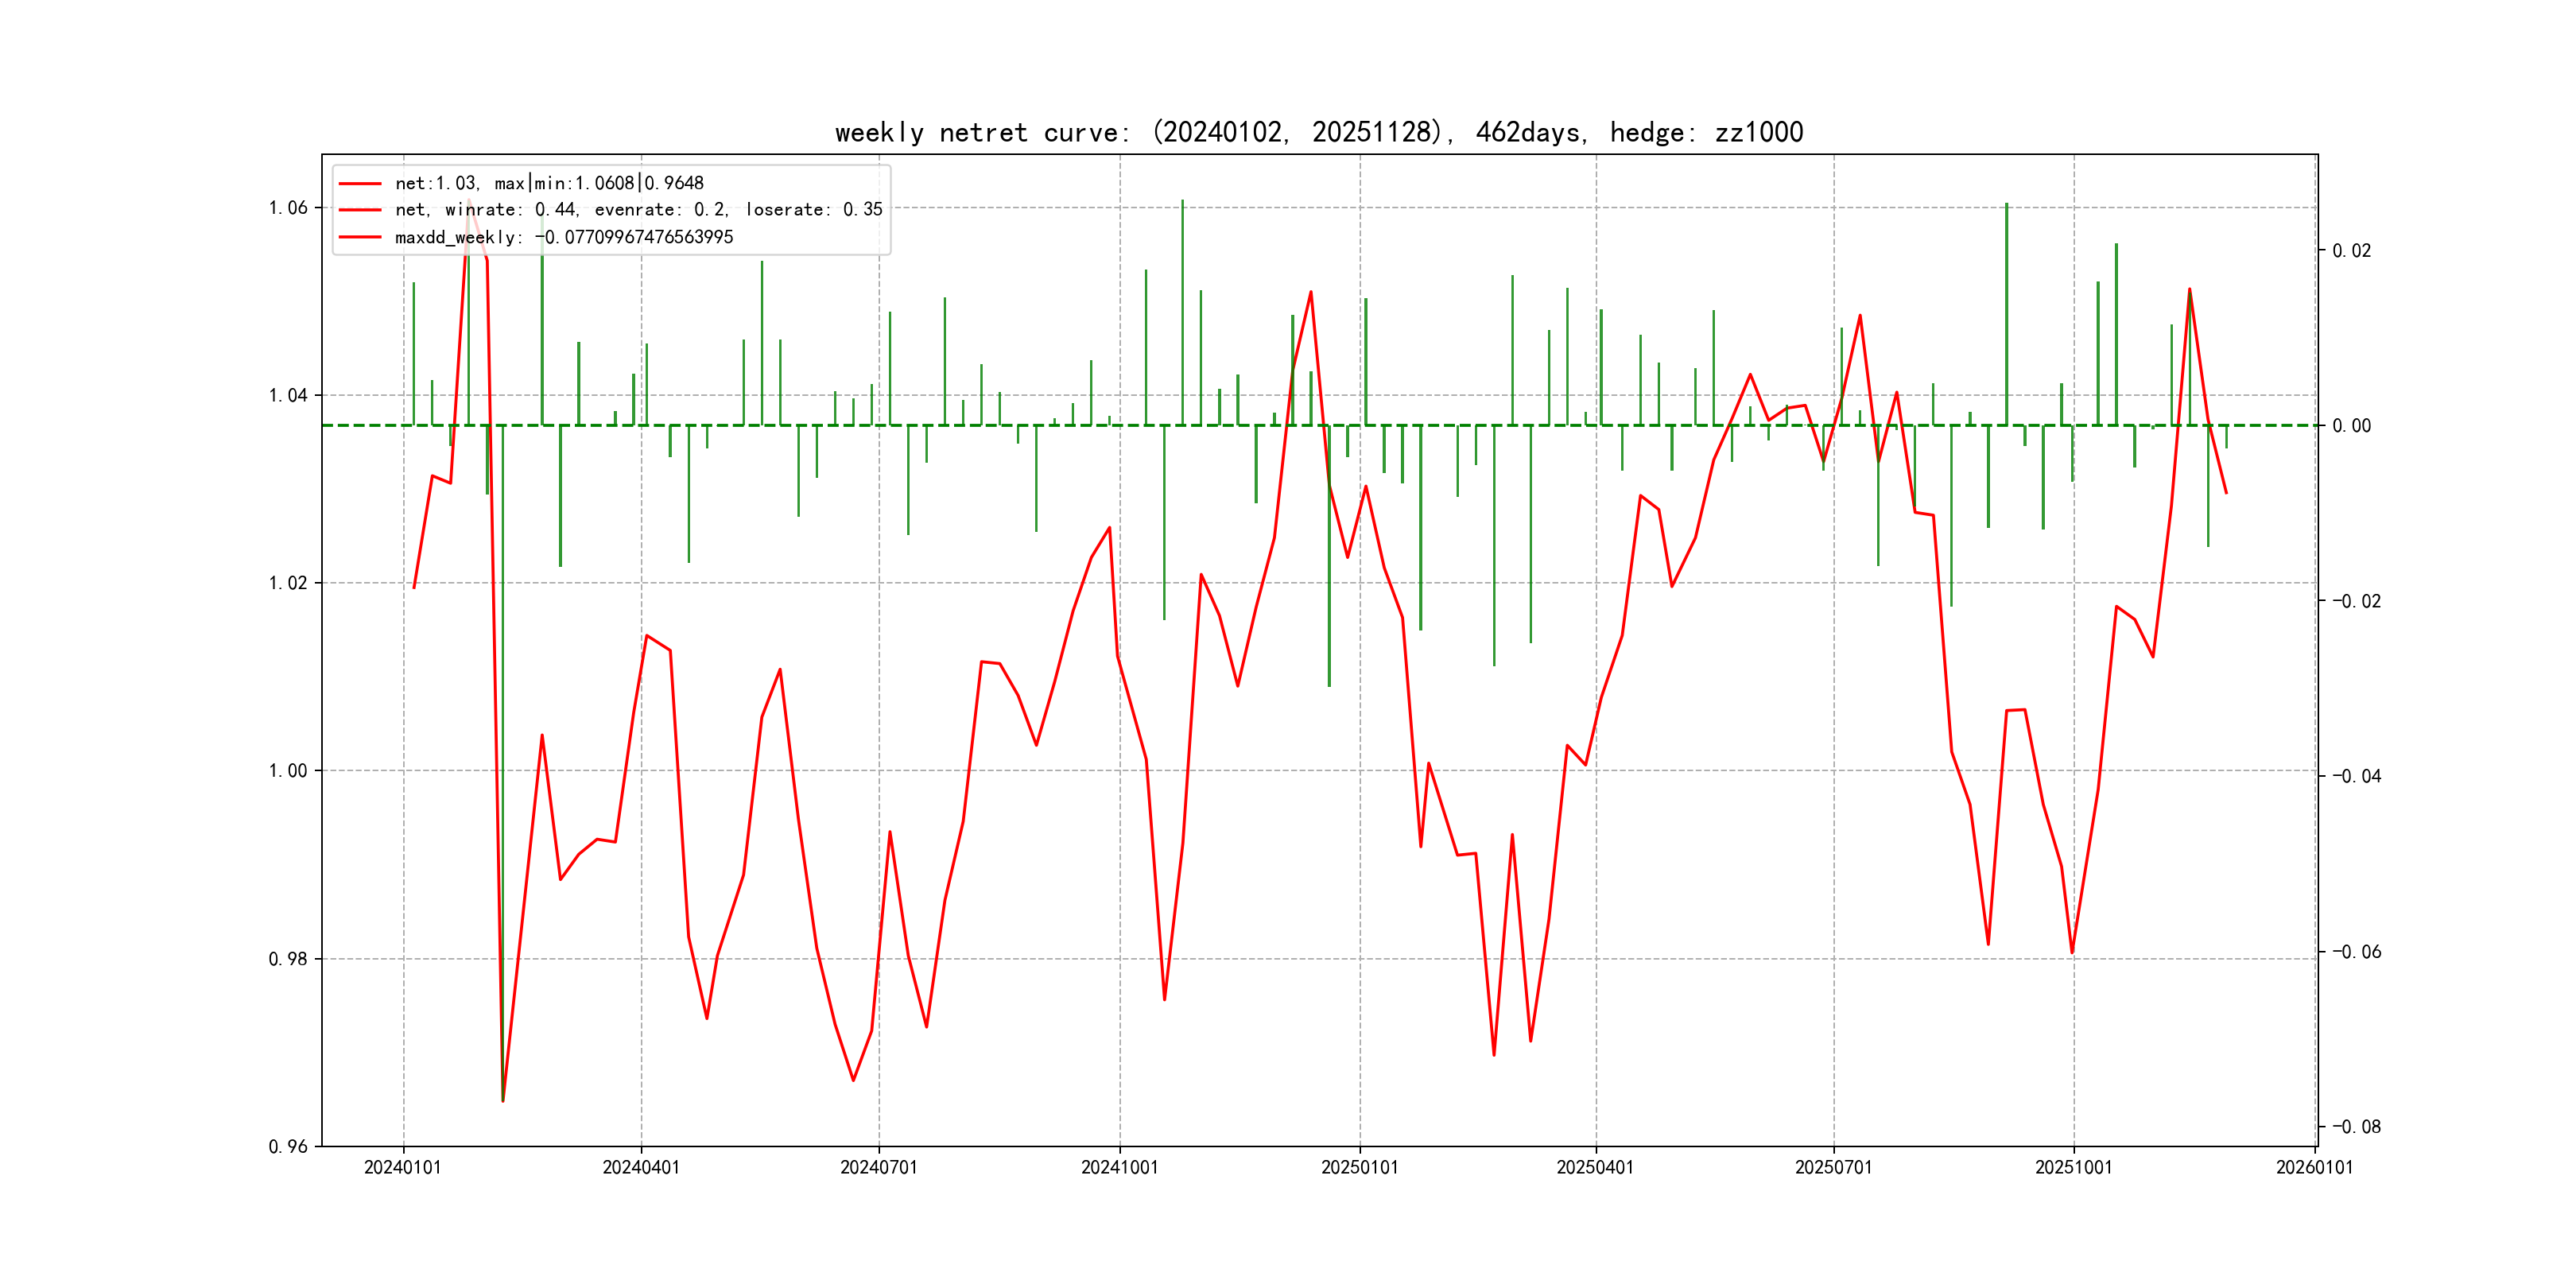Click the 20251001 x-axis date label
This screenshot has height=1288, width=2576.
pos(2073,1168)
